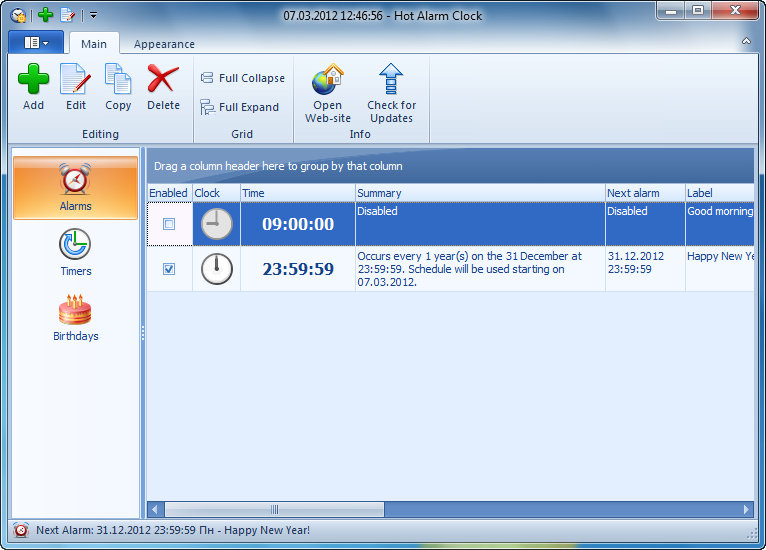Click Full Expand in Grid group
This screenshot has height=550, width=766.
[x=240, y=107]
